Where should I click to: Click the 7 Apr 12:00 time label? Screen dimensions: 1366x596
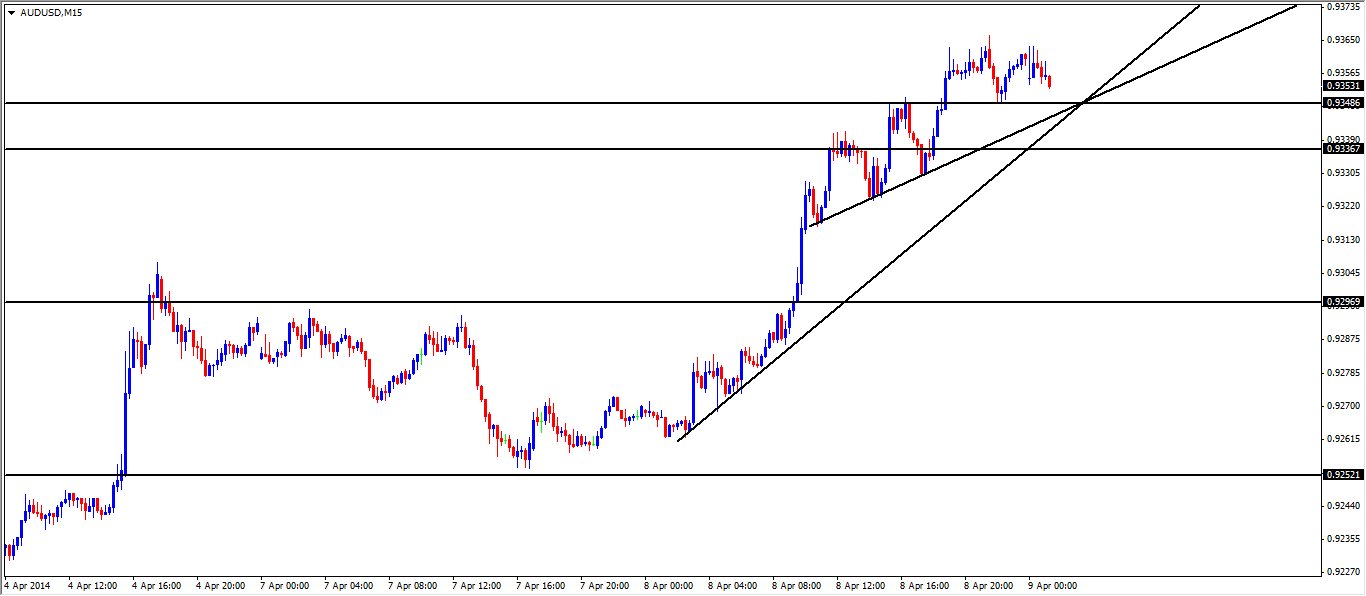[x=477, y=586]
